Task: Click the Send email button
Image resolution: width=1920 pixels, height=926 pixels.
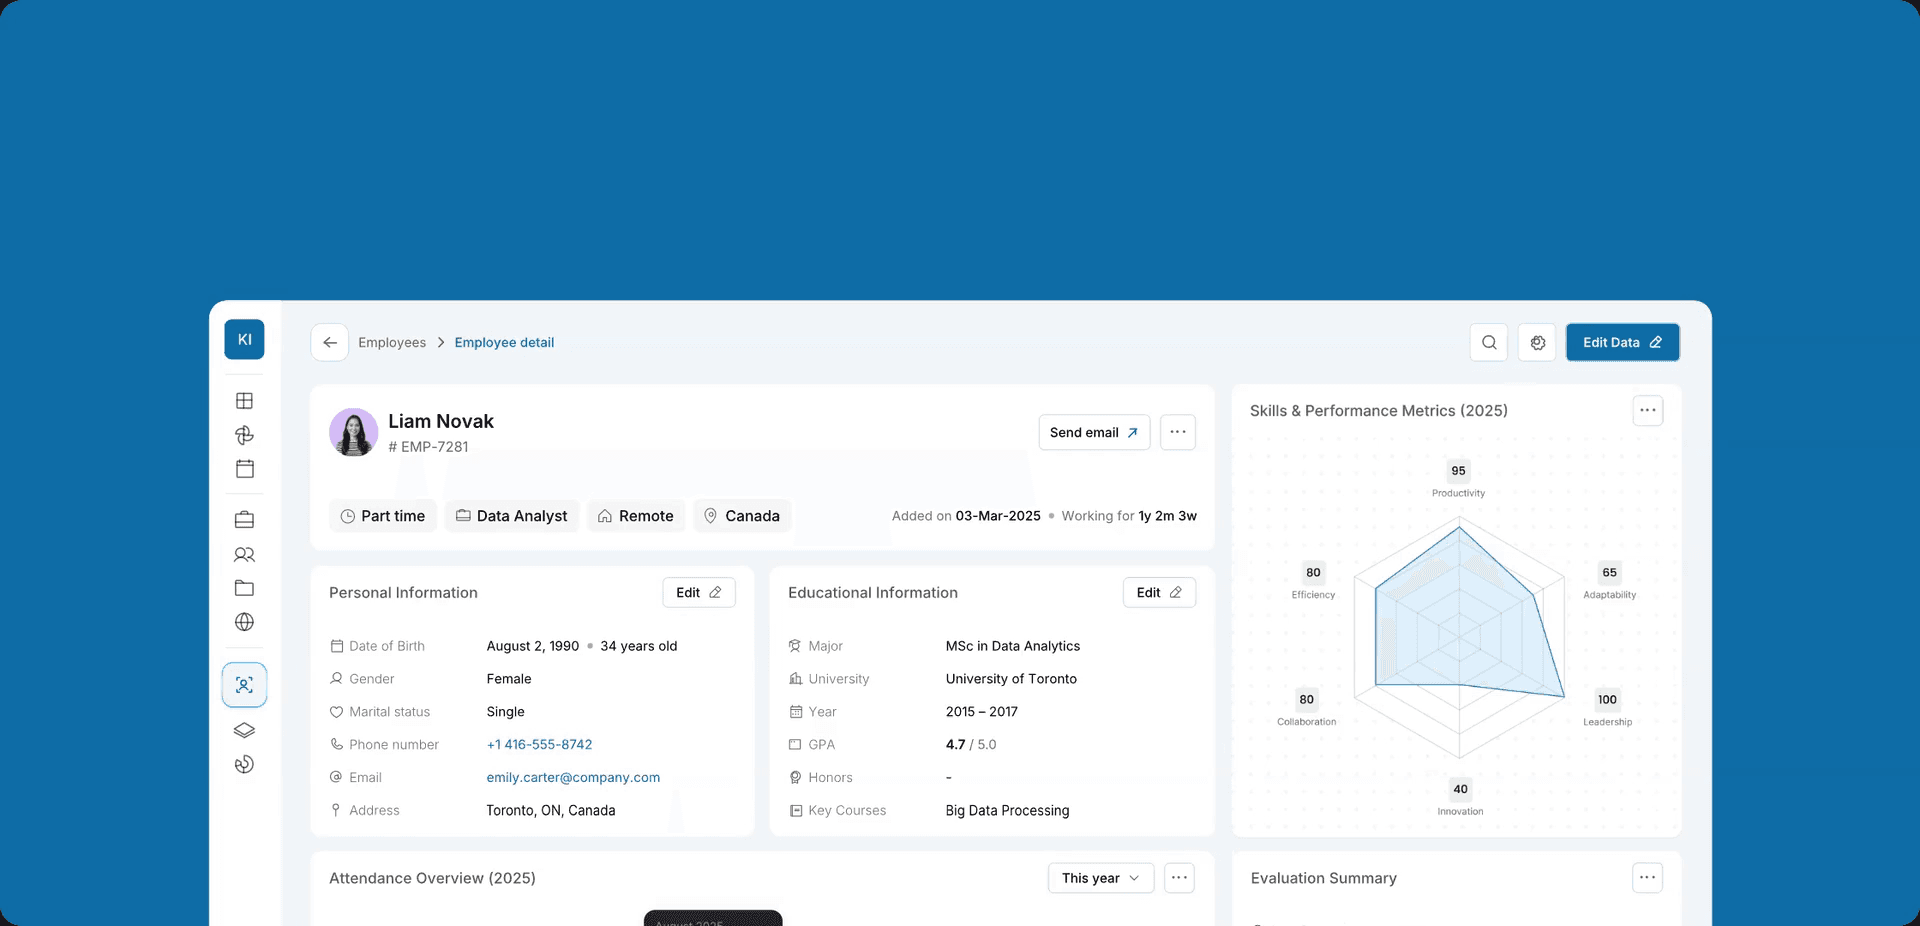Action: [1094, 432]
